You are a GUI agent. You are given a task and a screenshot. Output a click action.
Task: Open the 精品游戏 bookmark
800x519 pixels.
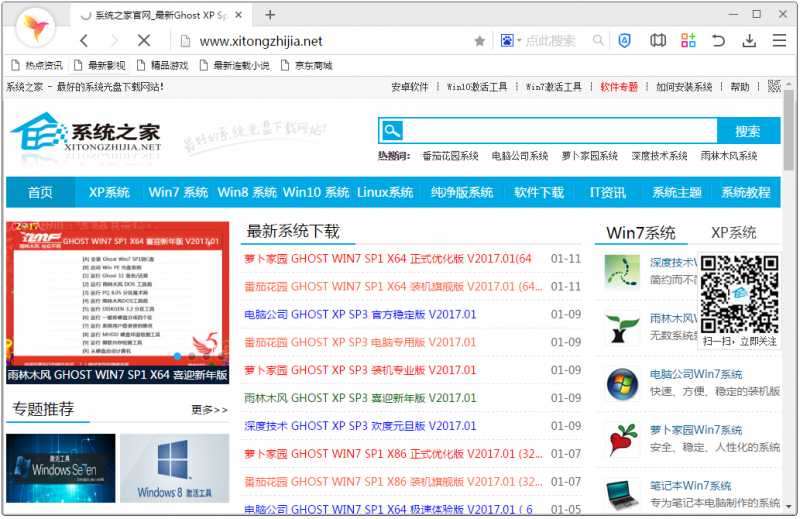[x=163, y=65]
